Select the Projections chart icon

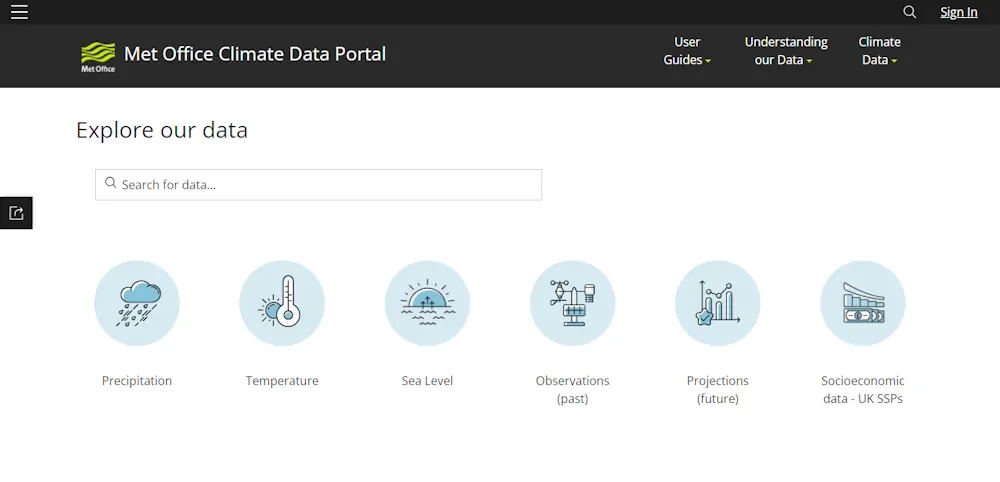coord(717,303)
